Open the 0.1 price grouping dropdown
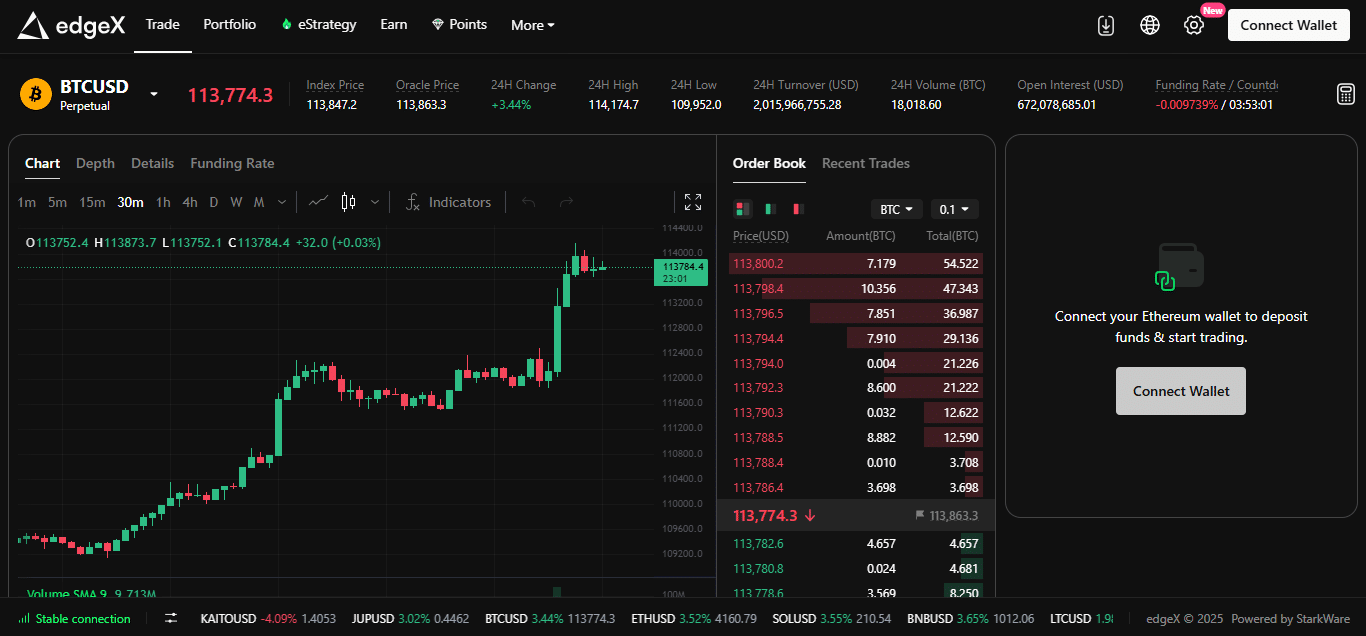 pyautogui.click(x=955, y=209)
